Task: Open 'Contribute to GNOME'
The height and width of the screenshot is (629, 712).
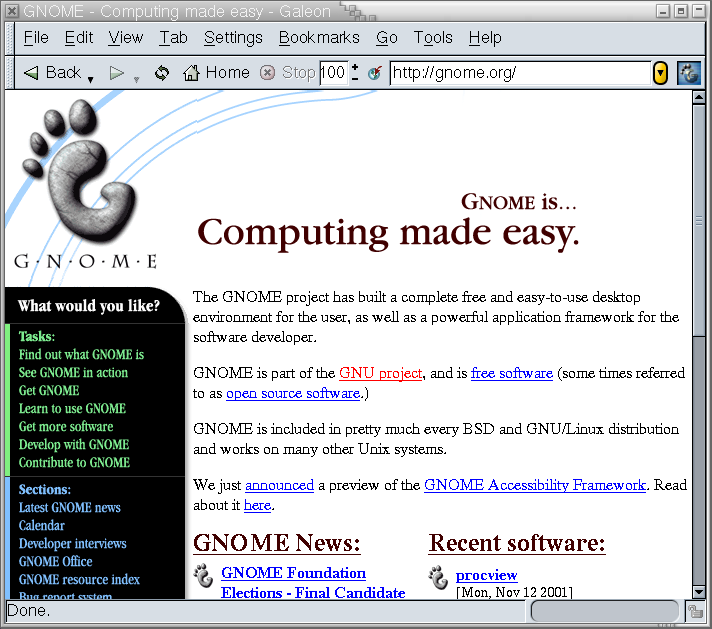Action: point(74,463)
